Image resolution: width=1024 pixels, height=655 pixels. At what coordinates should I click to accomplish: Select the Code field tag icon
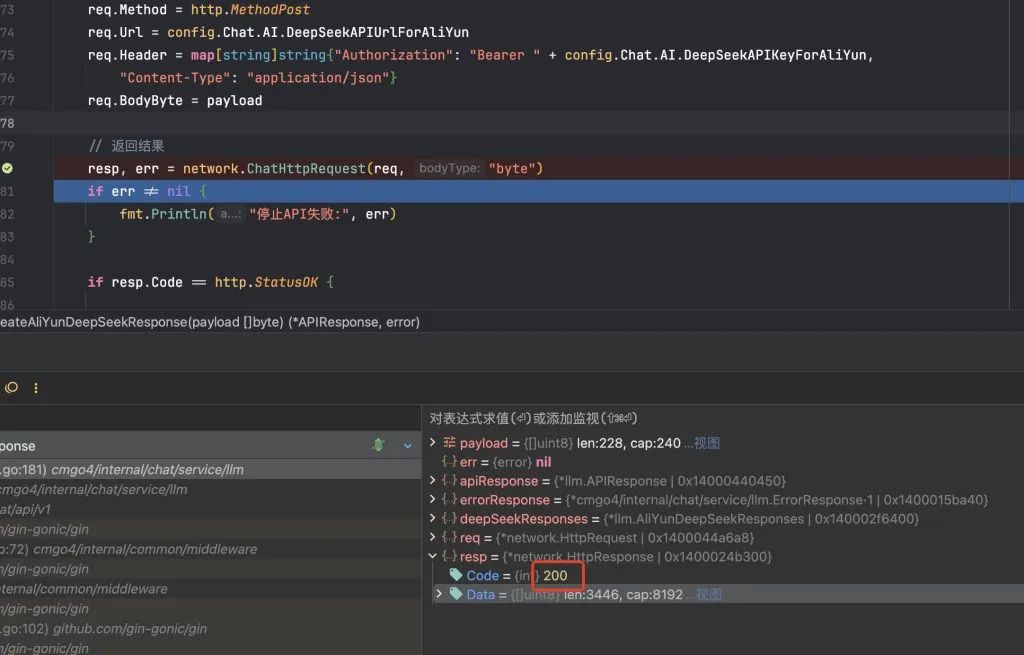pyautogui.click(x=456, y=576)
